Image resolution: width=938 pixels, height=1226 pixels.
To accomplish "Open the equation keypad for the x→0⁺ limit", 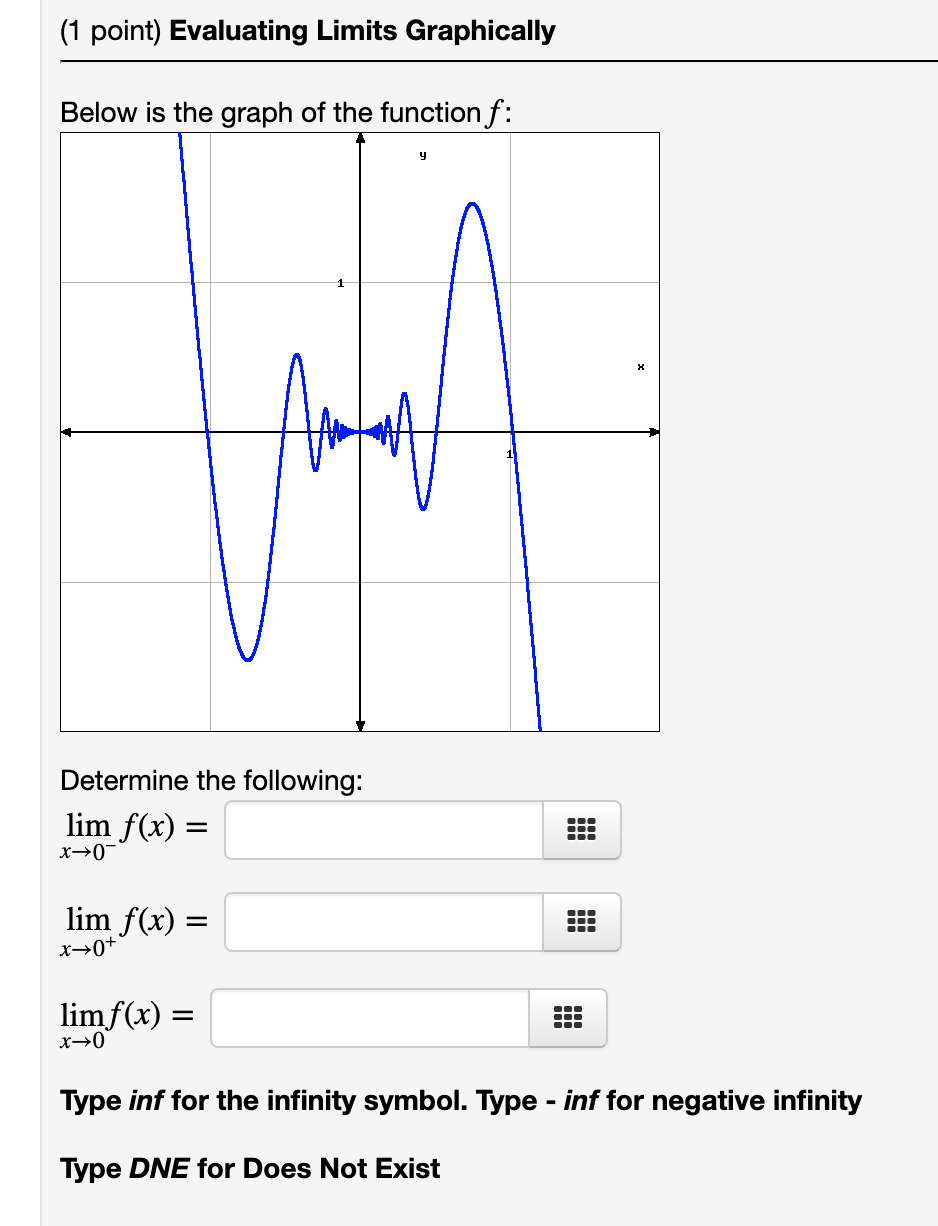I will pyautogui.click(x=581, y=922).
